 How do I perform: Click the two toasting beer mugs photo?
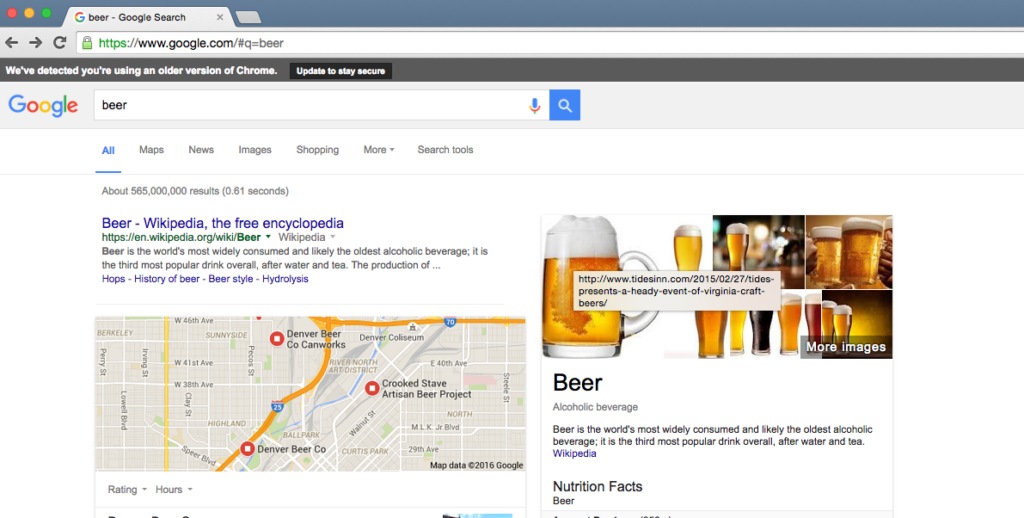849,251
